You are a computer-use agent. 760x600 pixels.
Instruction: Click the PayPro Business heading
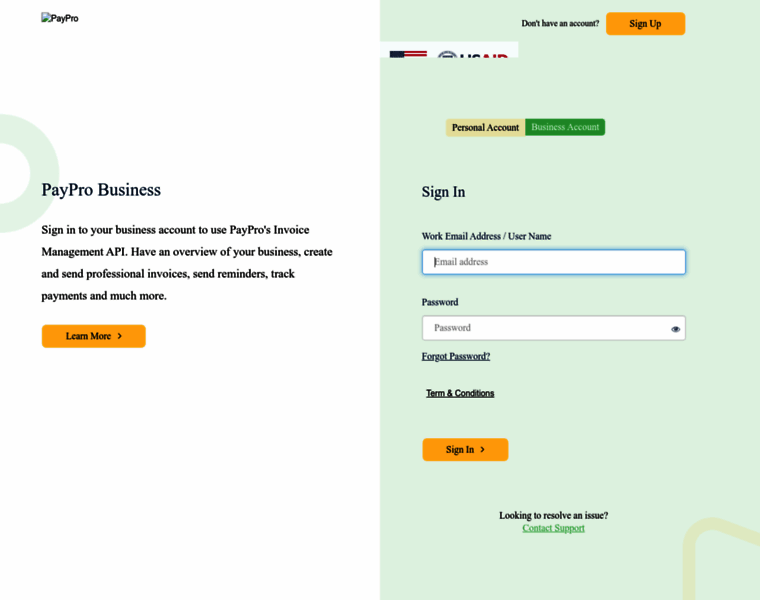click(x=101, y=189)
